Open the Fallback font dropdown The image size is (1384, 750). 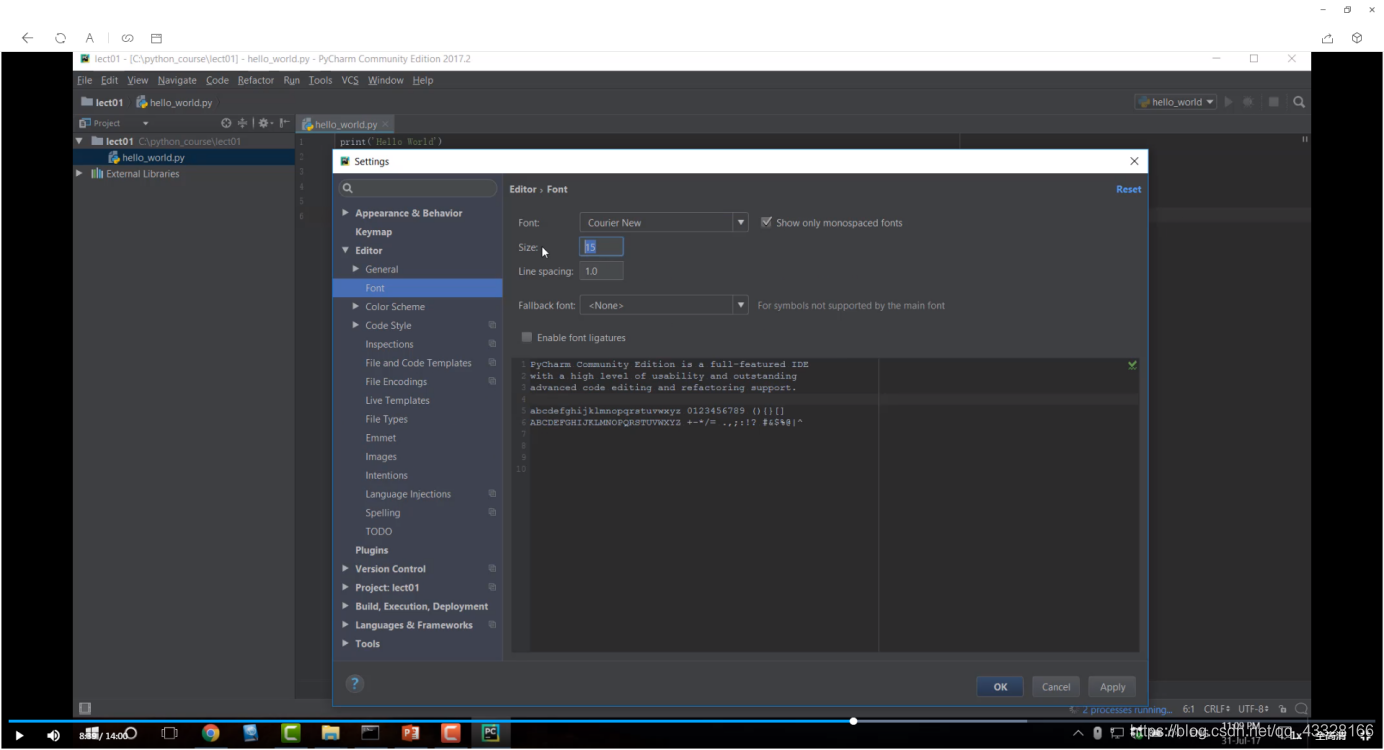click(x=664, y=305)
